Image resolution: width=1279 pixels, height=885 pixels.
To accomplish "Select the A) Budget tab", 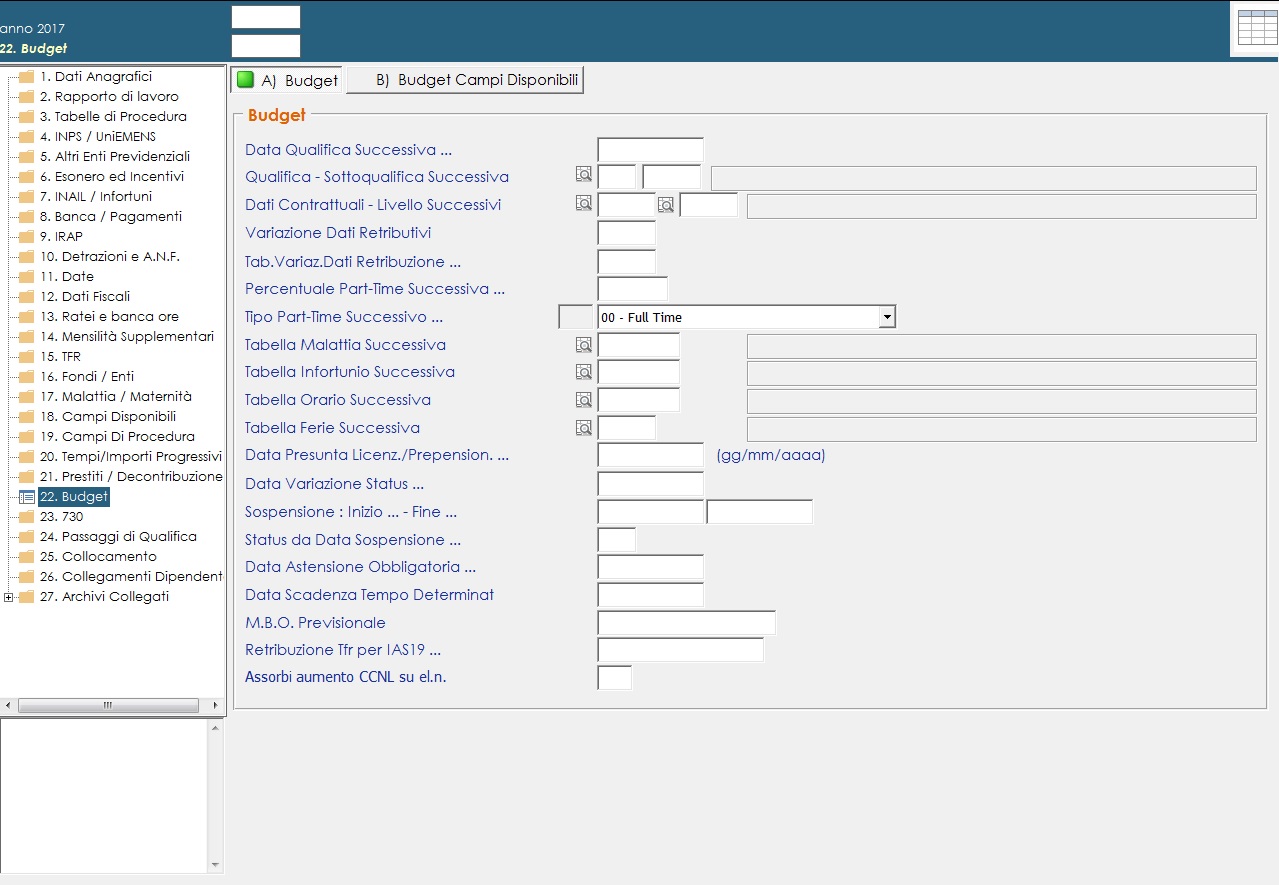I will click(288, 81).
